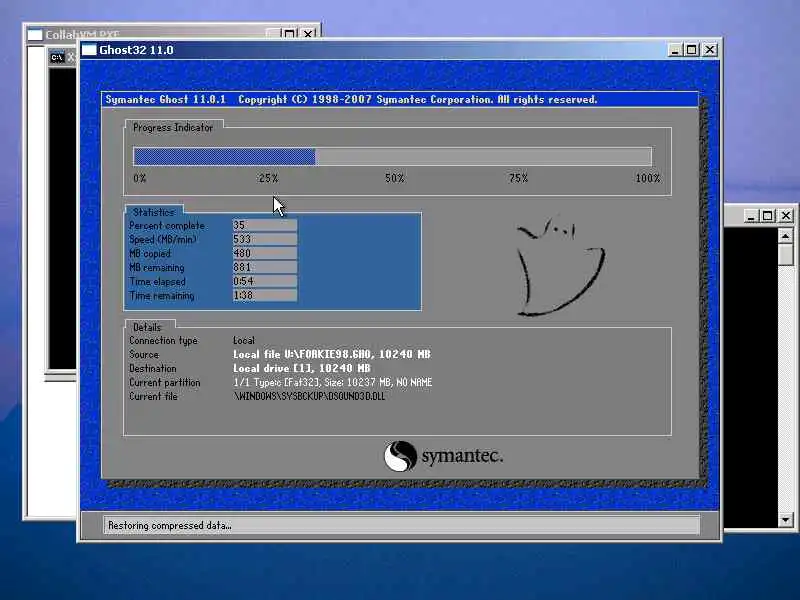The width and height of the screenshot is (800, 600).
Task: Click the Connection type value Local
Action: click(244, 340)
